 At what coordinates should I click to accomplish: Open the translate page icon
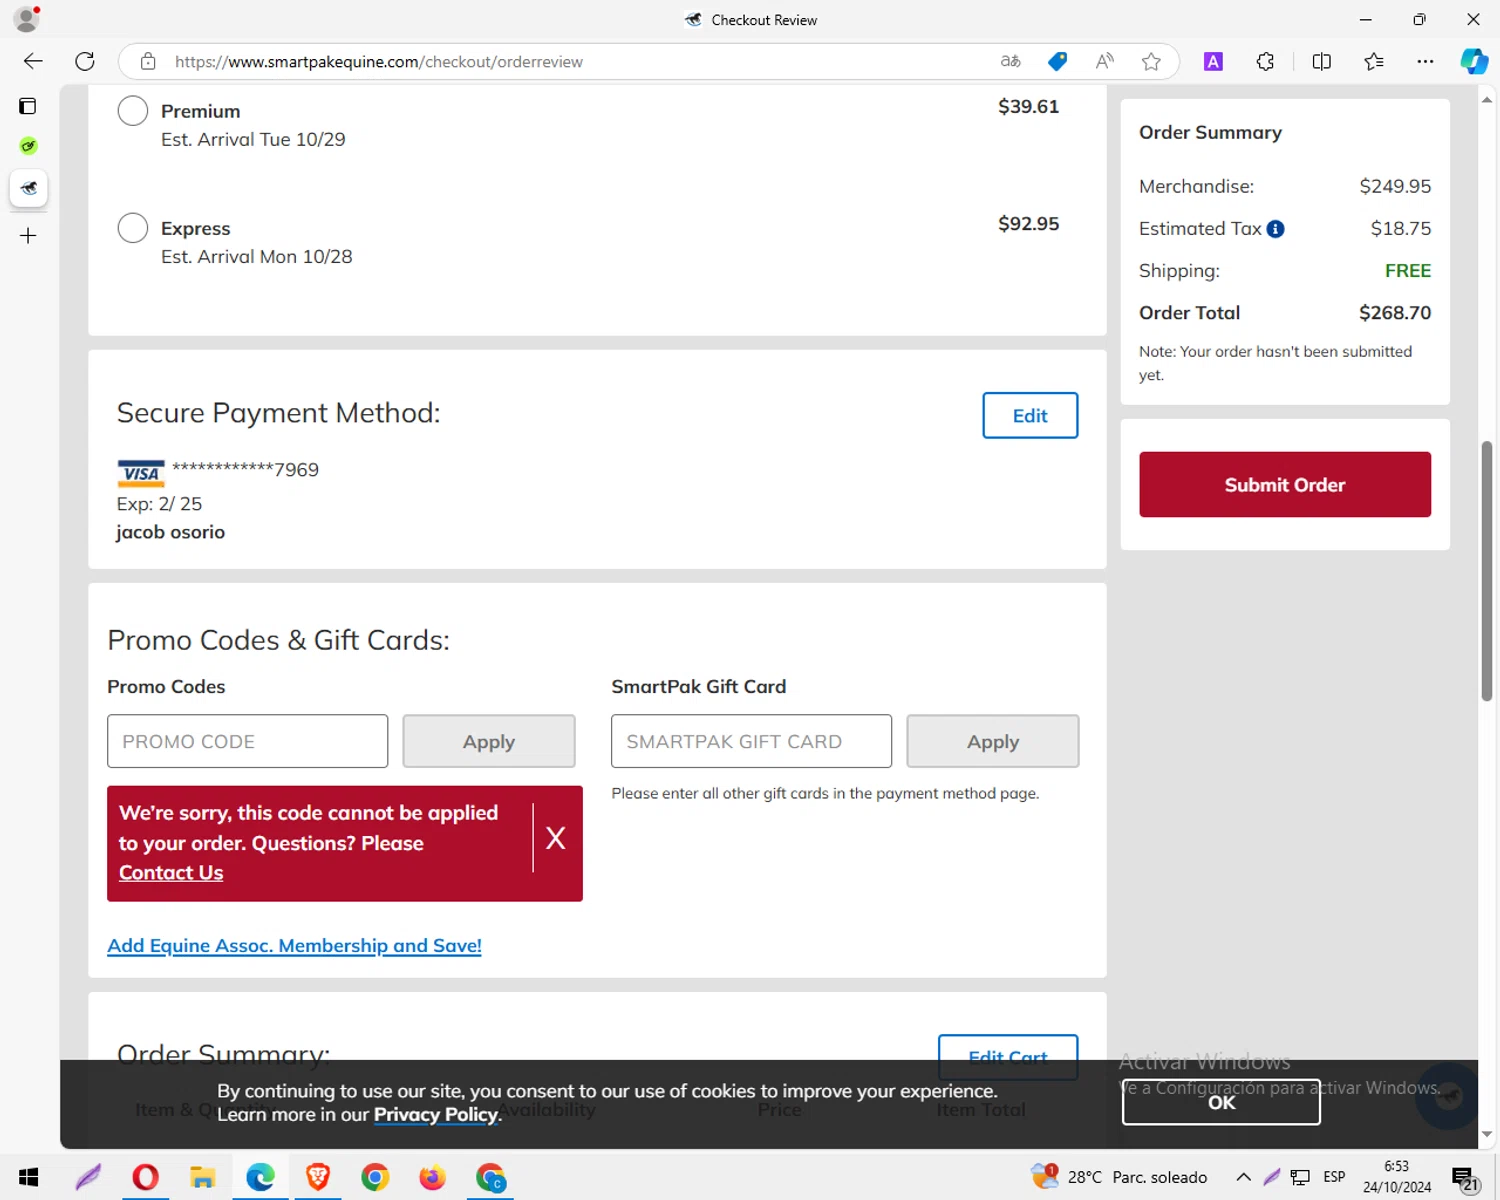1011,61
